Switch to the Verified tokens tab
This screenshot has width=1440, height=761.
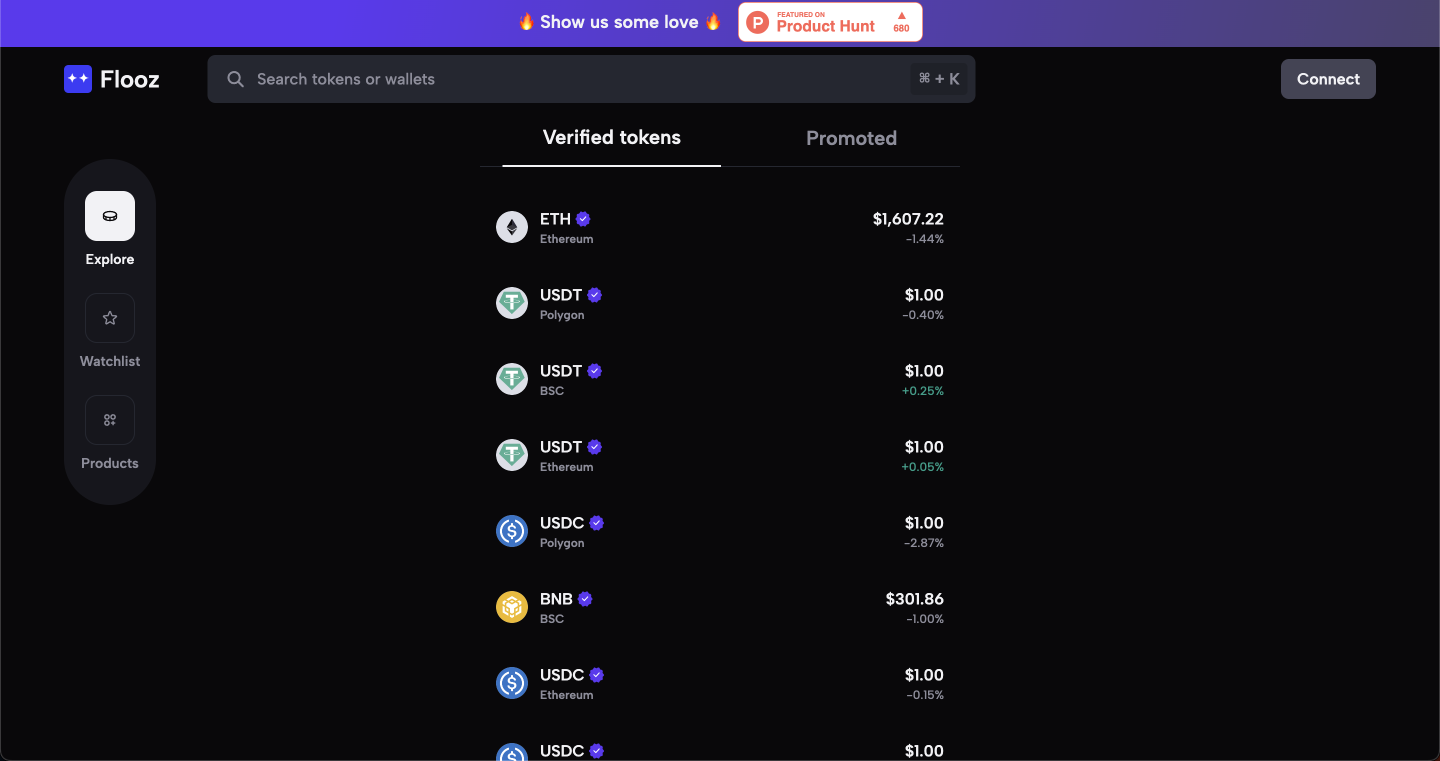(x=611, y=138)
